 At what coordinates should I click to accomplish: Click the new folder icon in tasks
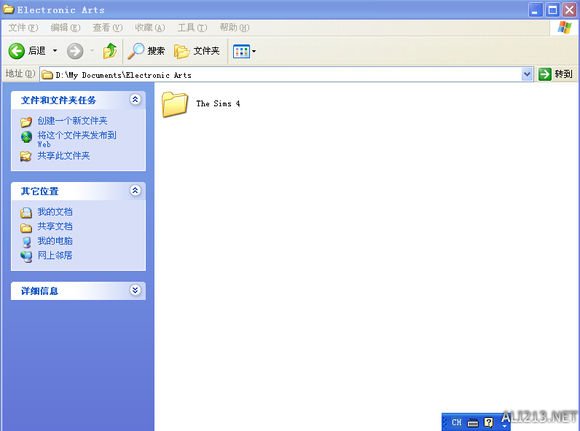click(26, 121)
